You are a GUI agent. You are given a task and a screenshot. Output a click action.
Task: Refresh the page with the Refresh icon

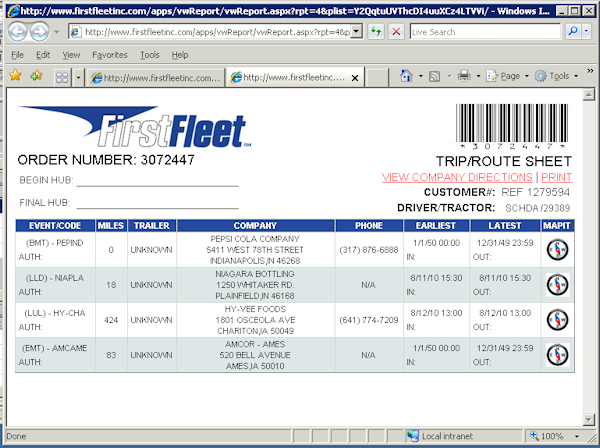[374, 32]
